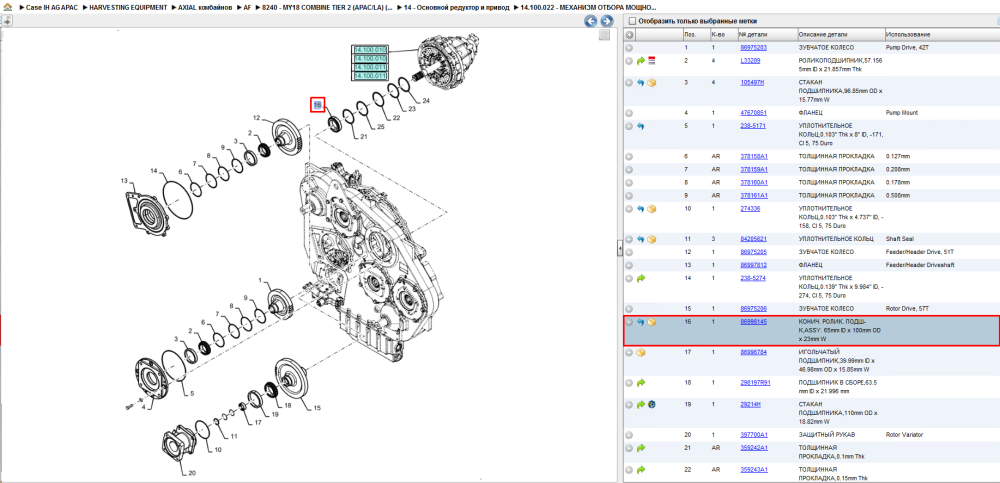The height and width of the screenshot is (483, 1000).
Task: Open part number 397700A1 link
Action: [754, 435]
